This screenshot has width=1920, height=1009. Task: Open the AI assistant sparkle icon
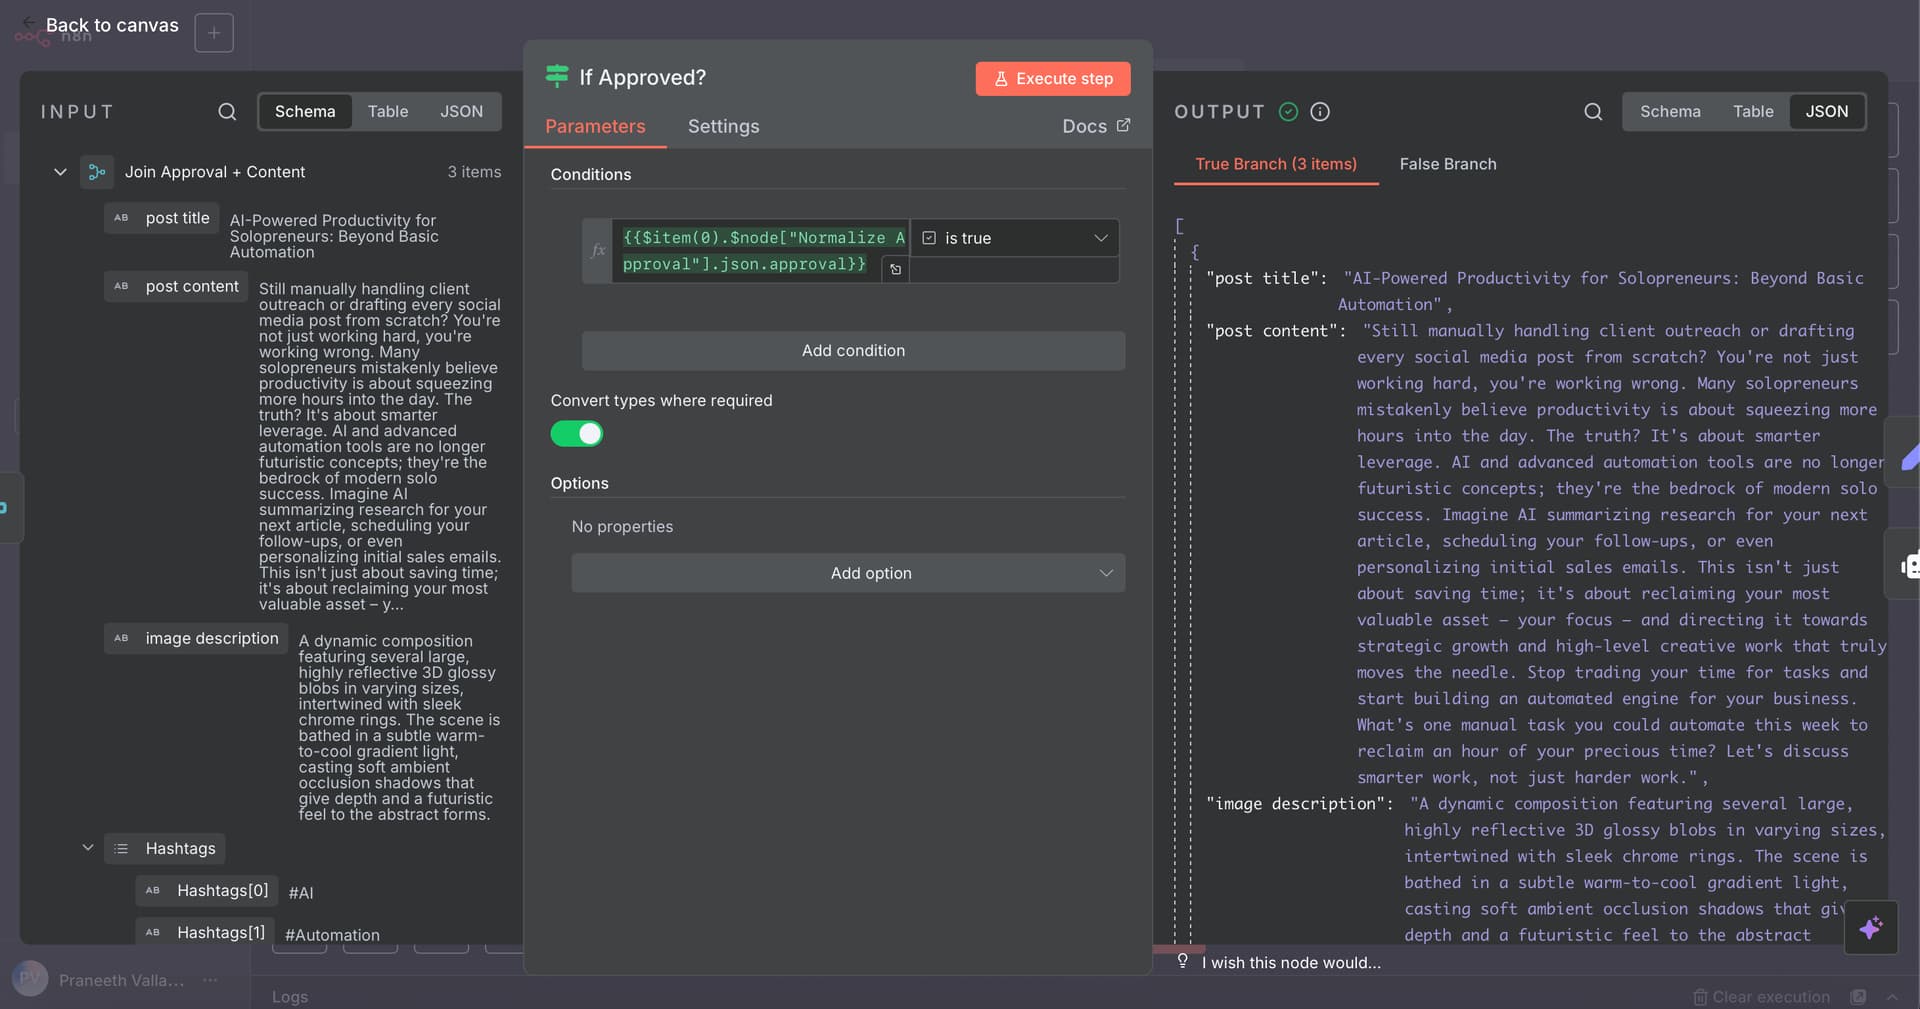pos(1870,928)
